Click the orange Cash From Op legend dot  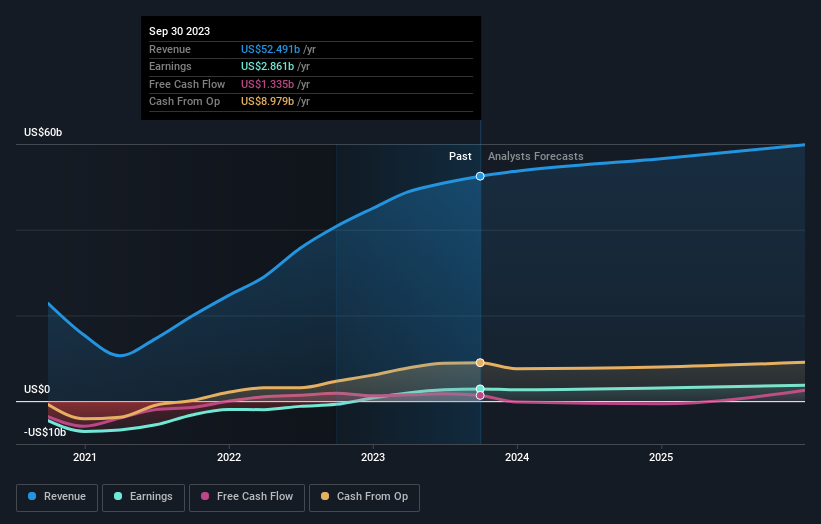point(325,496)
